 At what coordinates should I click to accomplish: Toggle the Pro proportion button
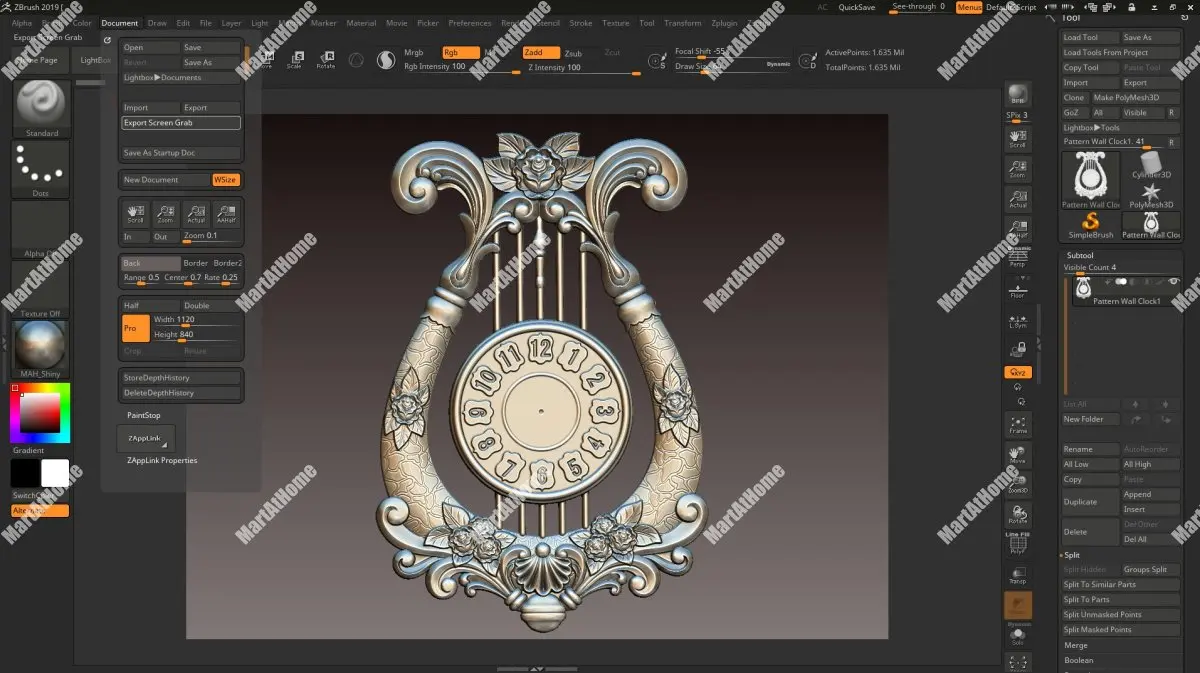(135, 328)
